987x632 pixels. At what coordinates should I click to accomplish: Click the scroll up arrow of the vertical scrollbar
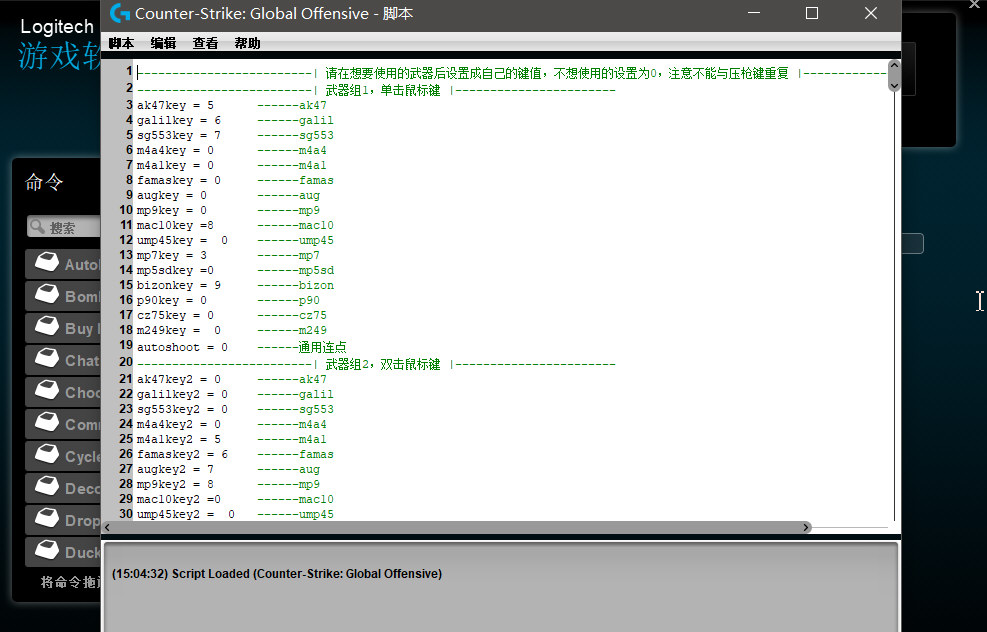tap(894, 65)
